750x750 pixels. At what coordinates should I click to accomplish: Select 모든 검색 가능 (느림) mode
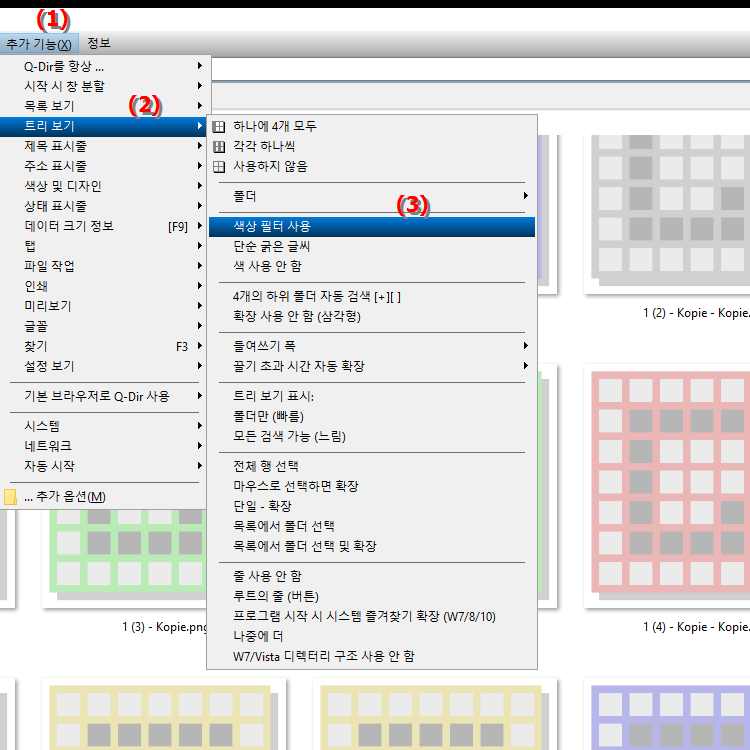click(372, 437)
